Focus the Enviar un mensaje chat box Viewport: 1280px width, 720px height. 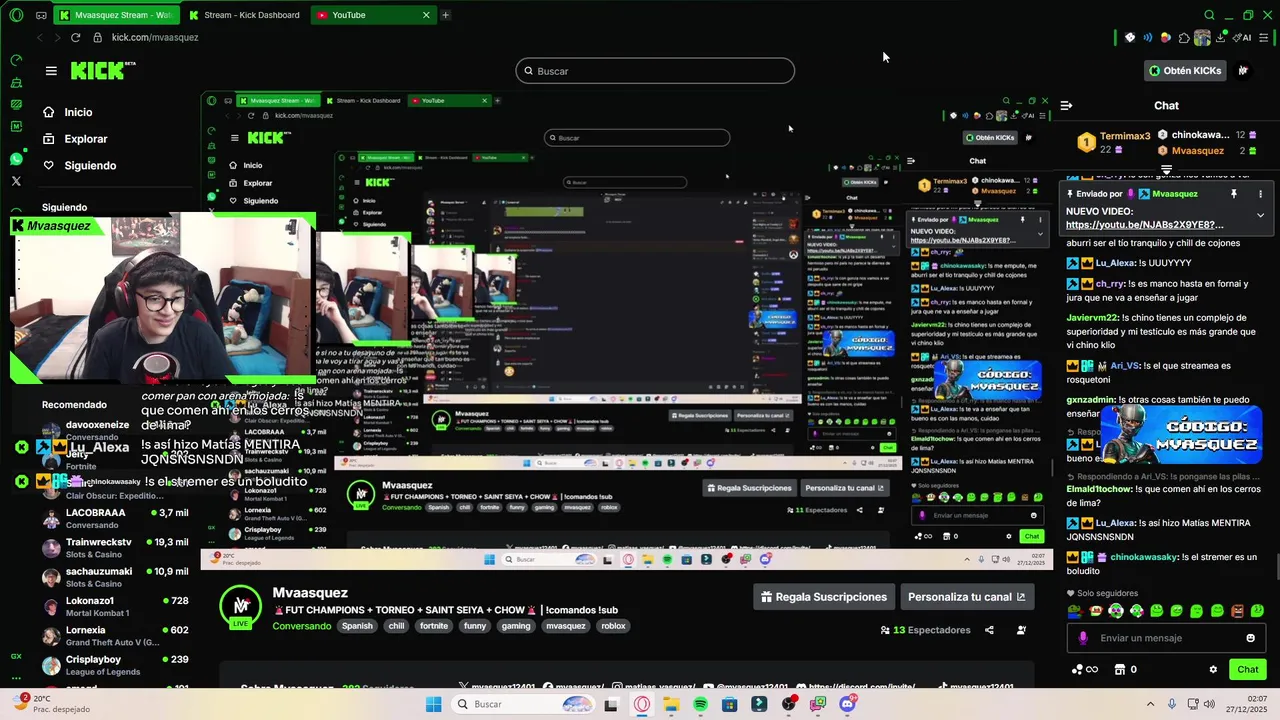coord(1166,638)
